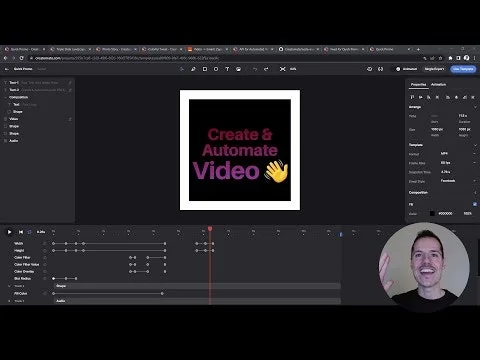This screenshot has width=480, height=360.
Task: Open the Format dropdown showing MP4
Action: (458, 154)
